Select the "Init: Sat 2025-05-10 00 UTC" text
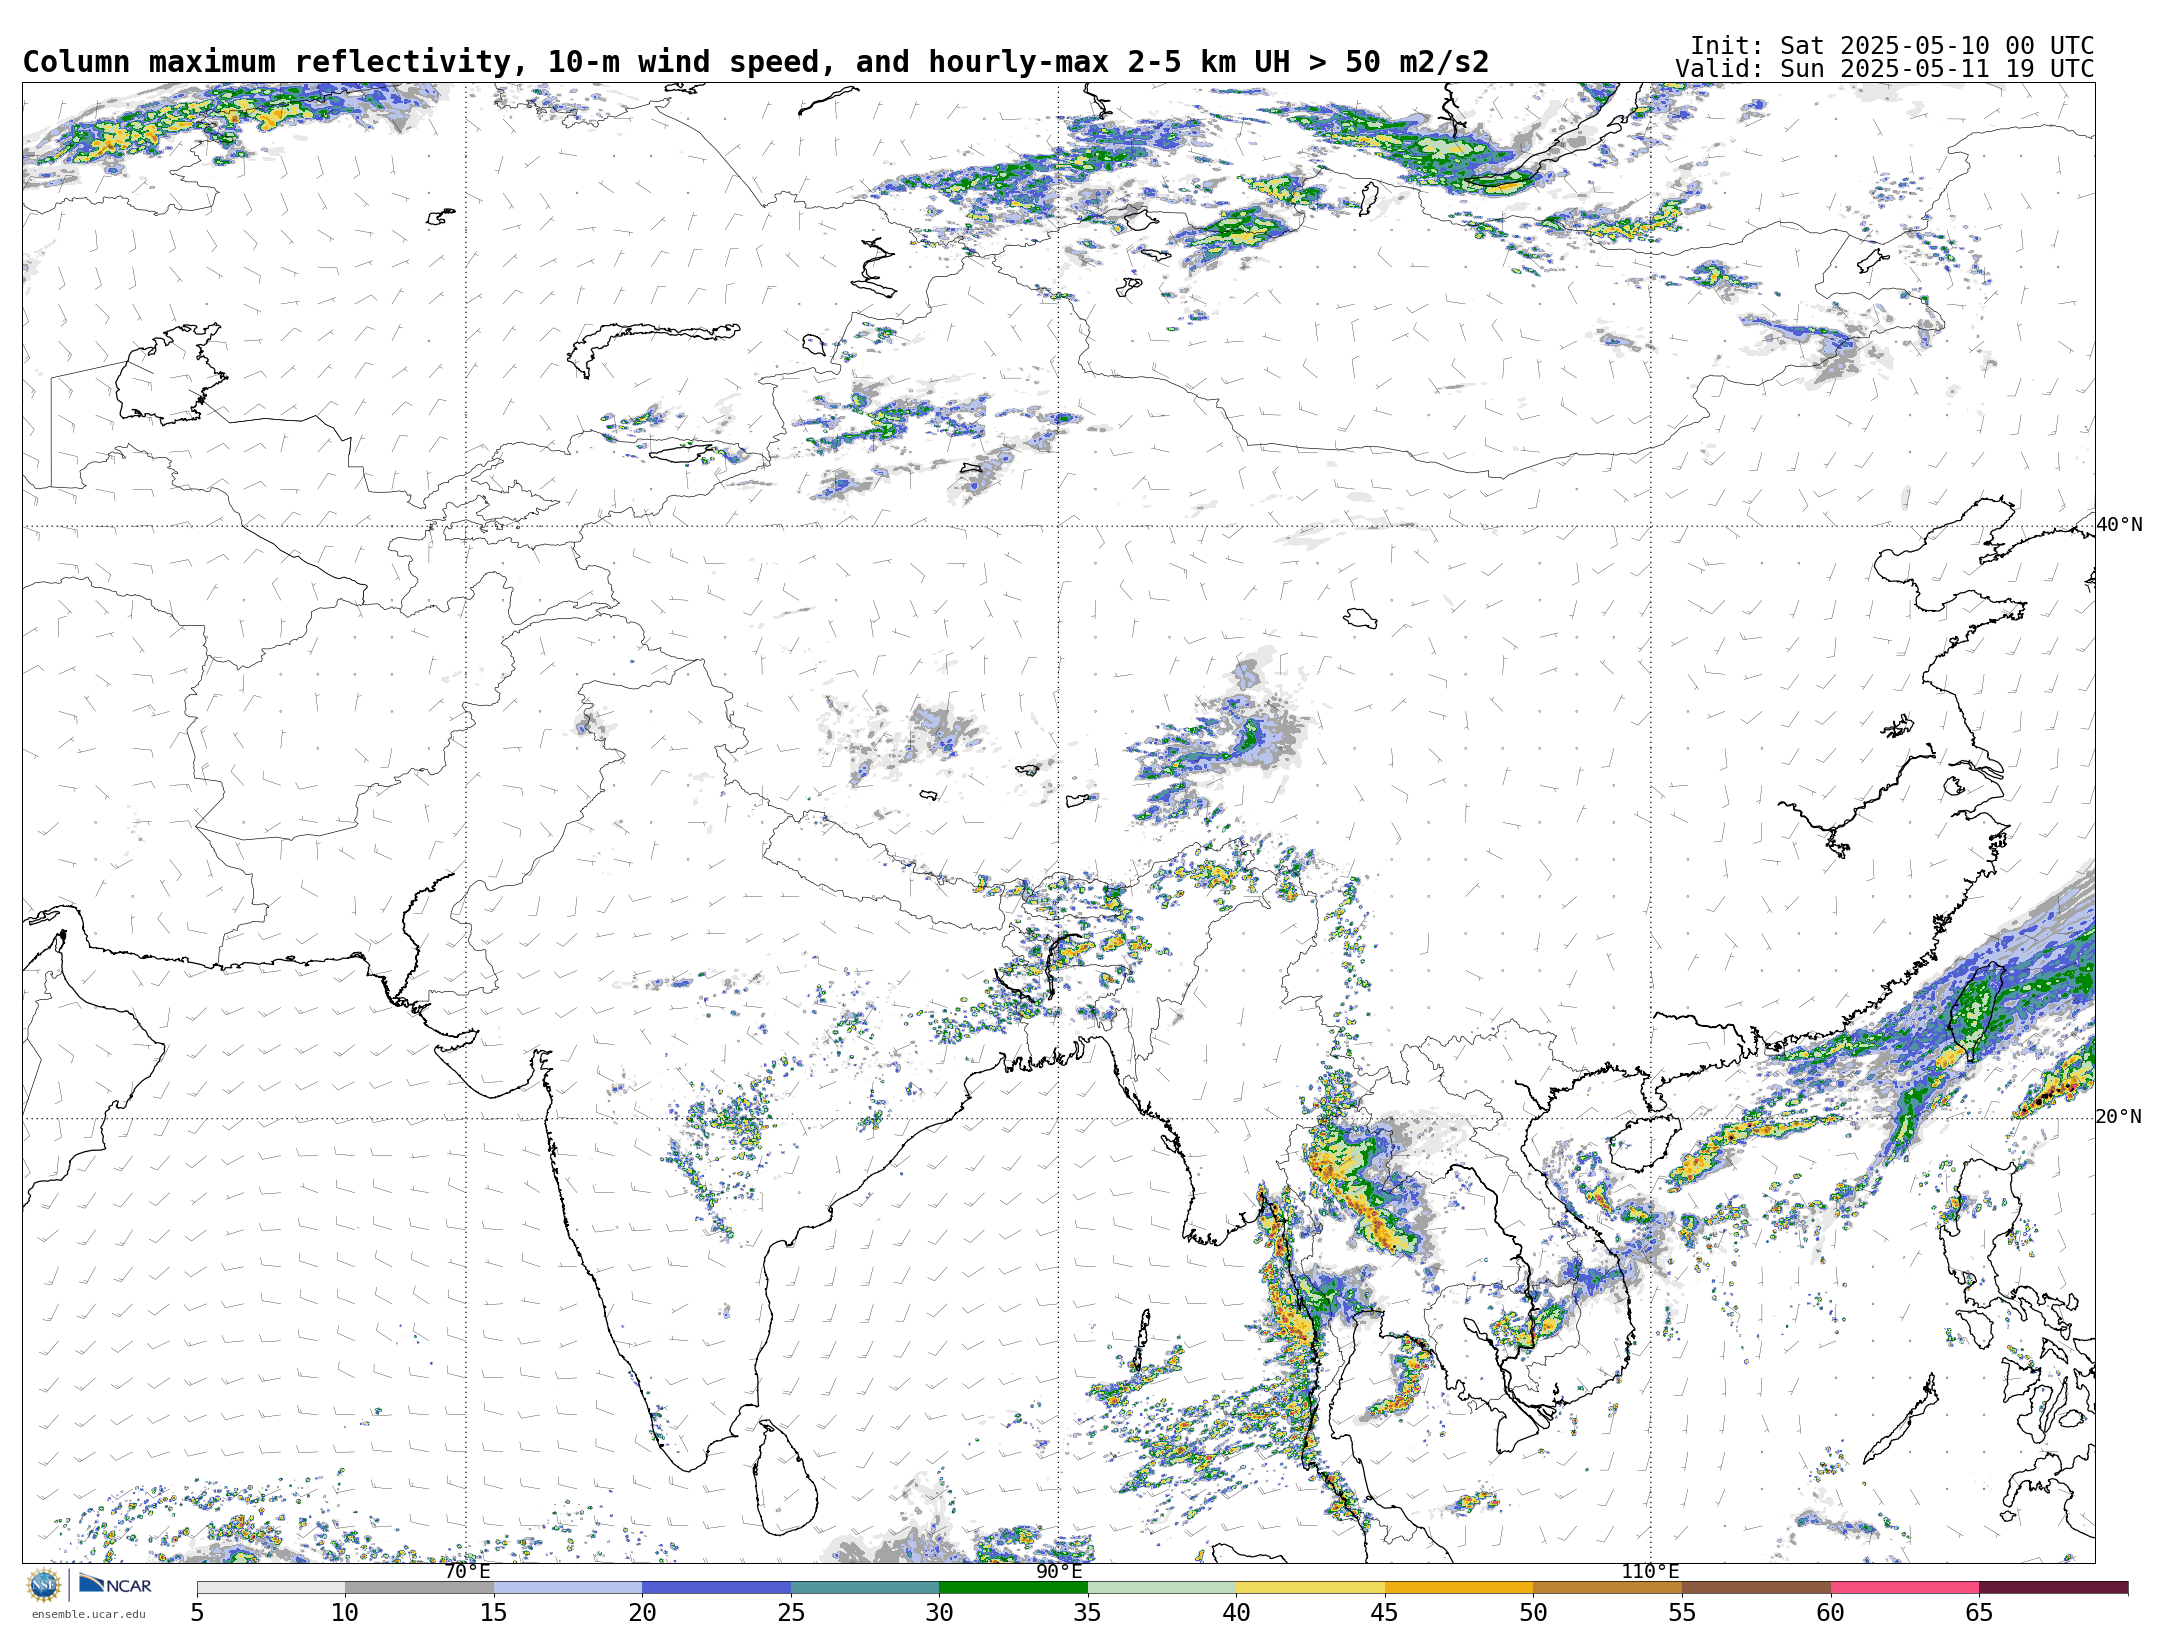This screenshot has height=1626, width=2160. (x=1891, y=46)
